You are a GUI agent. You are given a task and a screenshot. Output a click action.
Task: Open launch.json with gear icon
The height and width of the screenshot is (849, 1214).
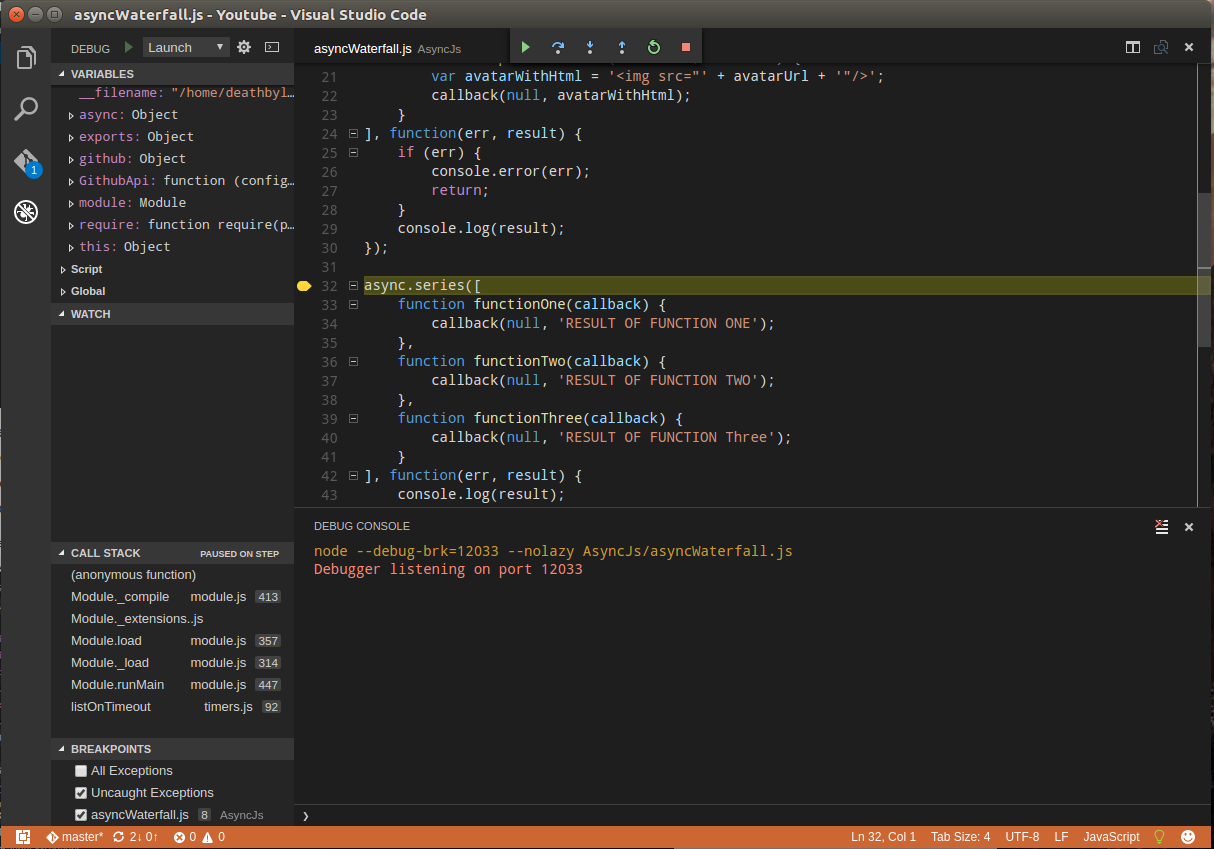point(243,47)
